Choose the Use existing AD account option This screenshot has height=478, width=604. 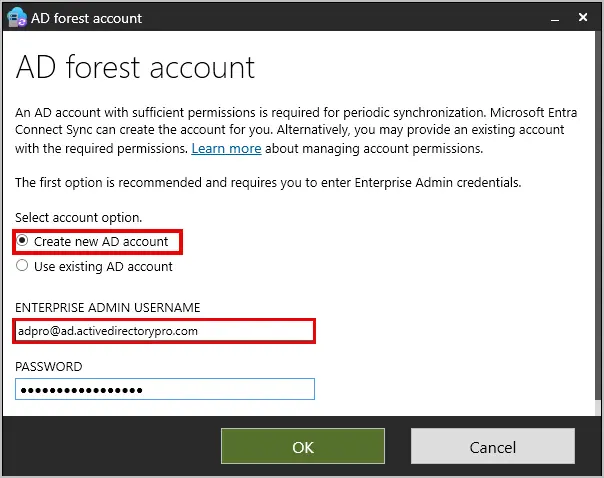click(x=22, y=266)
